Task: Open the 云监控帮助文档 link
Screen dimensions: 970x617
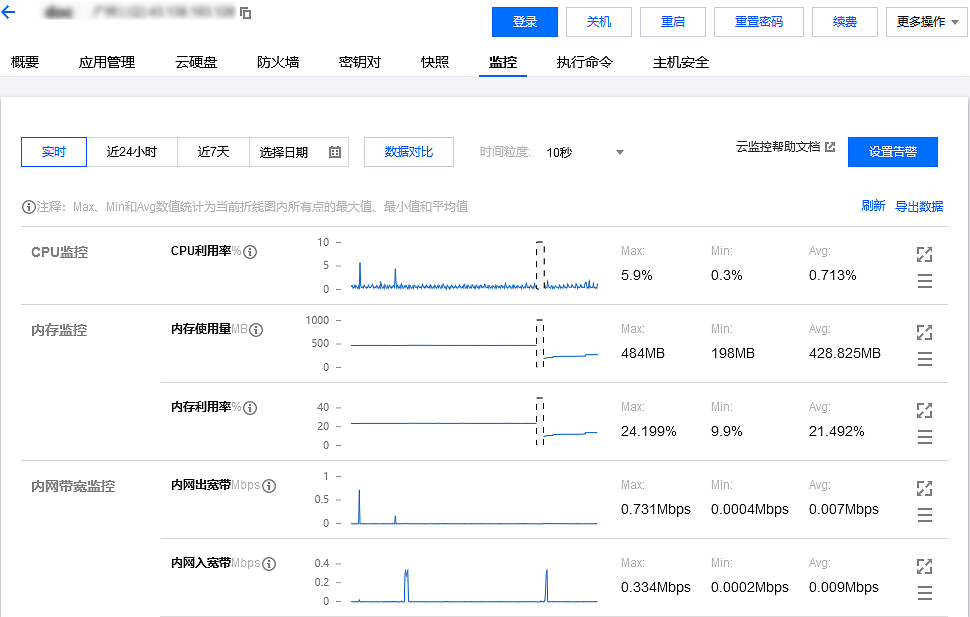Action: [x=778, y=147]
